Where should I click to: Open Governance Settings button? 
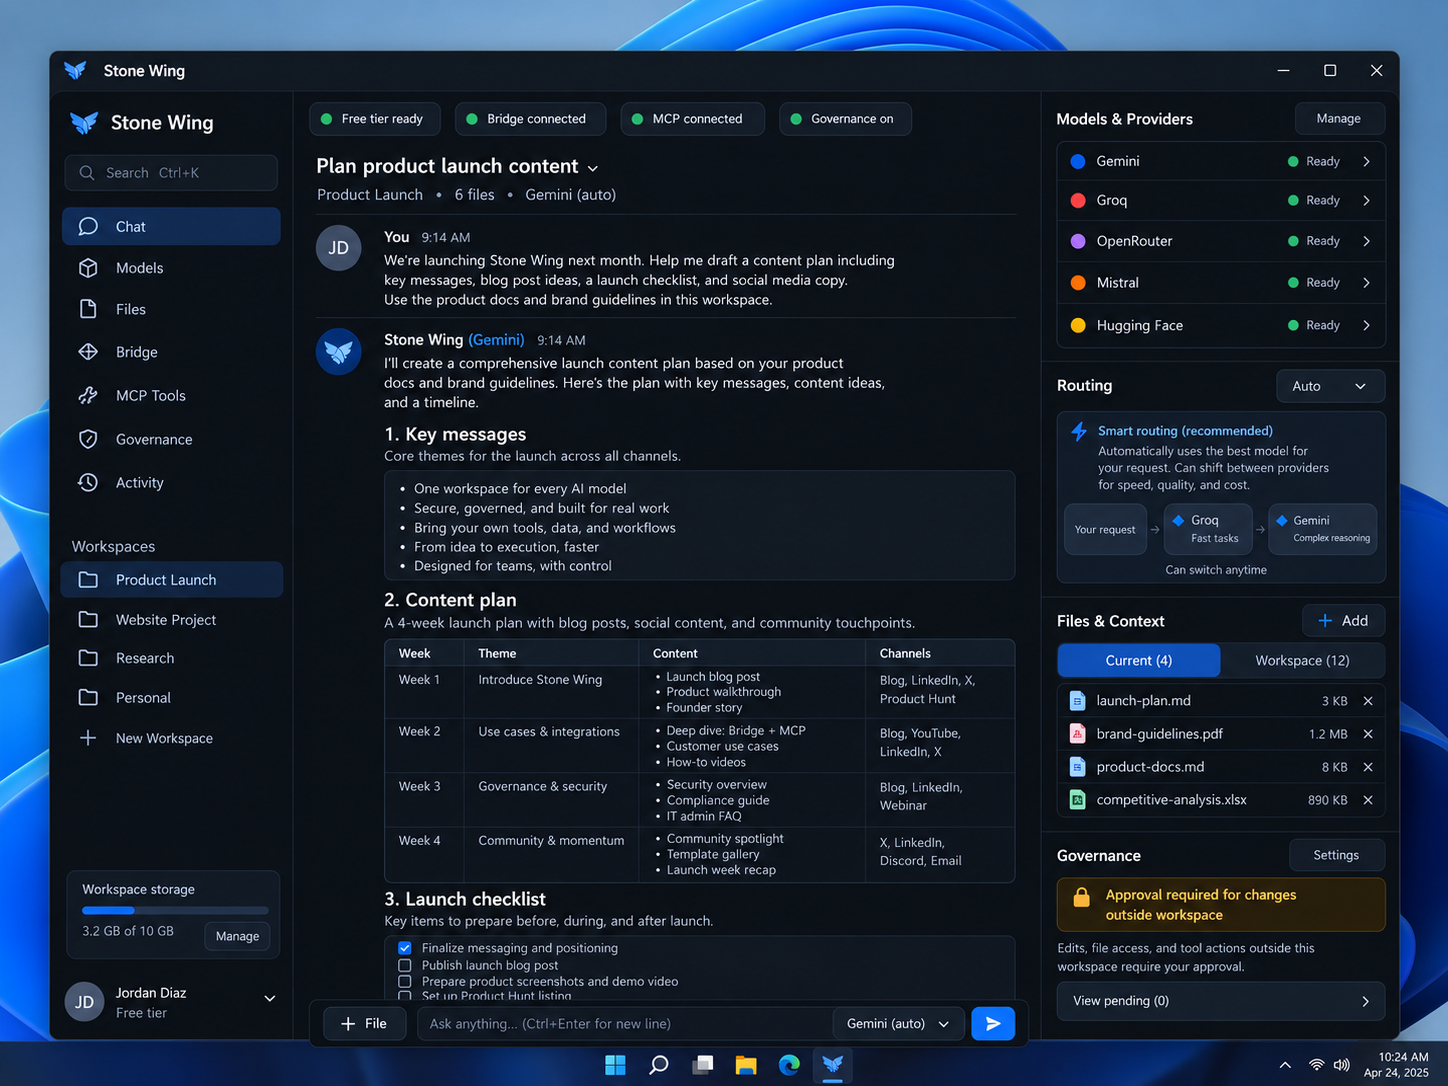[1336, 855]
